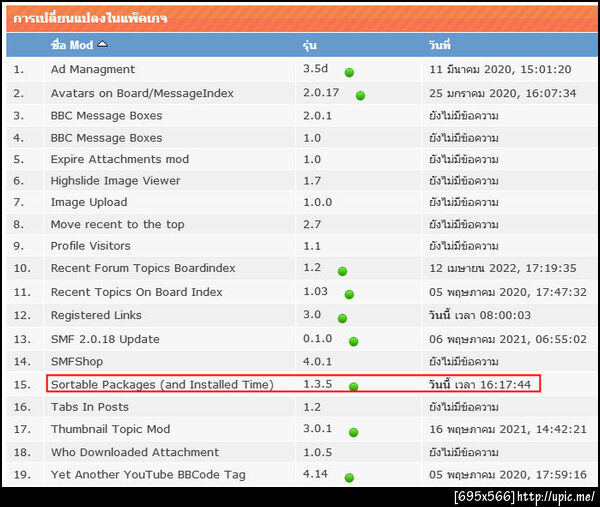Click green dot in Yet Another YouTube BBCode Tag row
The width and height of the screenshot is (600, 507).
349,478
